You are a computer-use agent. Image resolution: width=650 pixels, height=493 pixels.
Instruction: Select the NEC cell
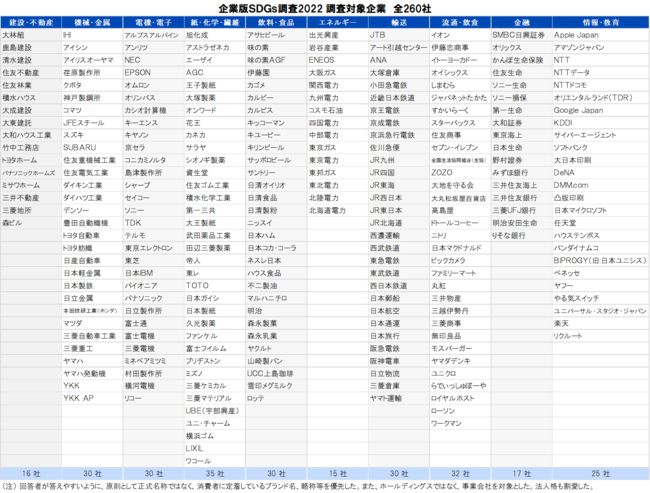[x=153, y=60]
